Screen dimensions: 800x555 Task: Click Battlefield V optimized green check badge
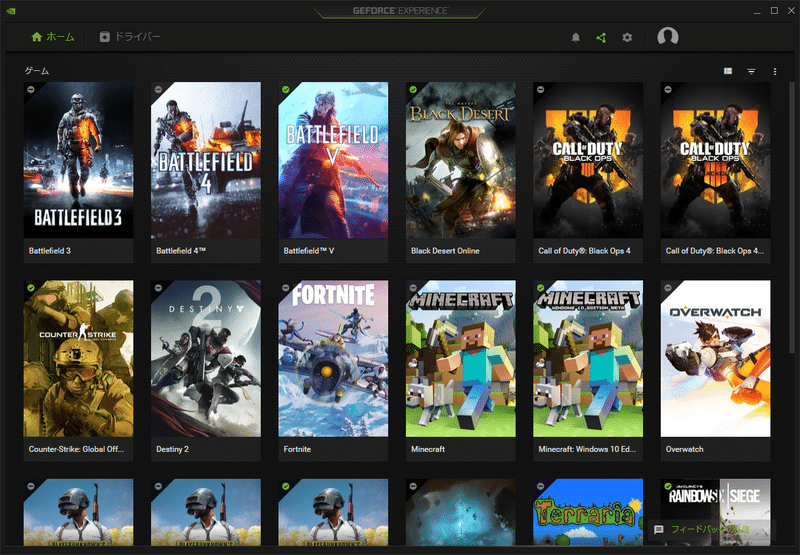tap(286, 90)
